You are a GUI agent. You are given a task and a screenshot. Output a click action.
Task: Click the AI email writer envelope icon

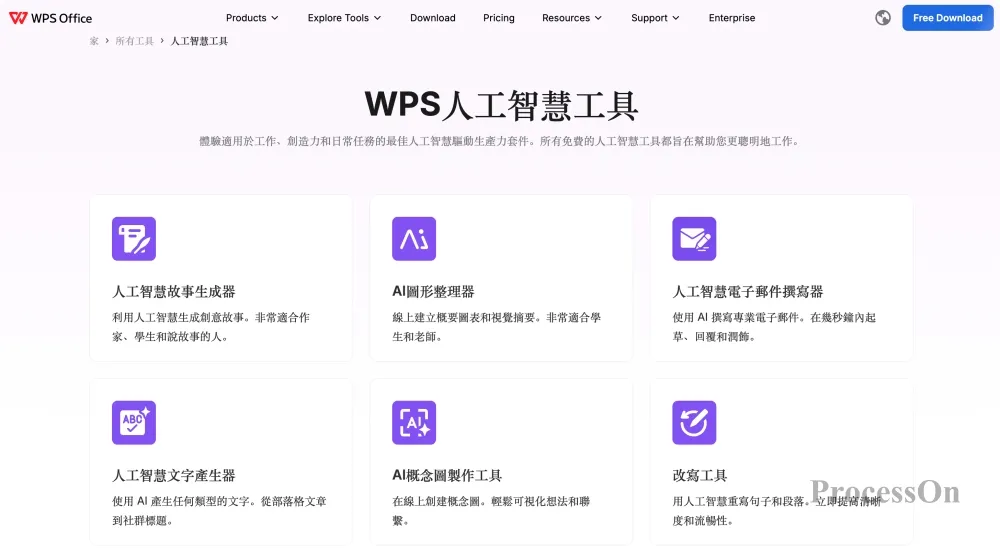pyautogui.click(x=694, y=239)
